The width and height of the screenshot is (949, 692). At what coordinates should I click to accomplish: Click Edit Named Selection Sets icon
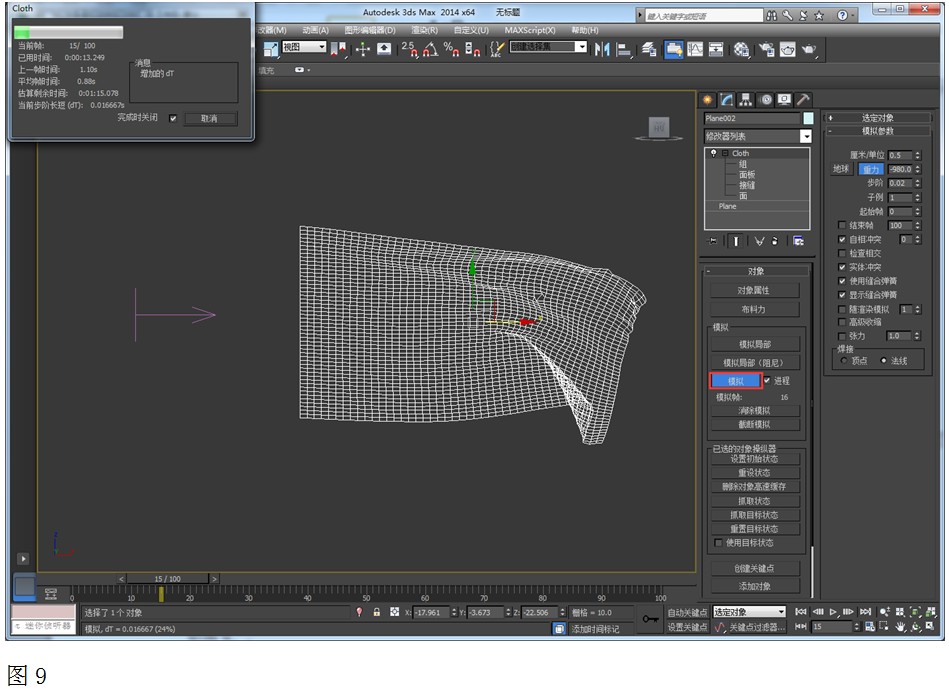[496, 49]
